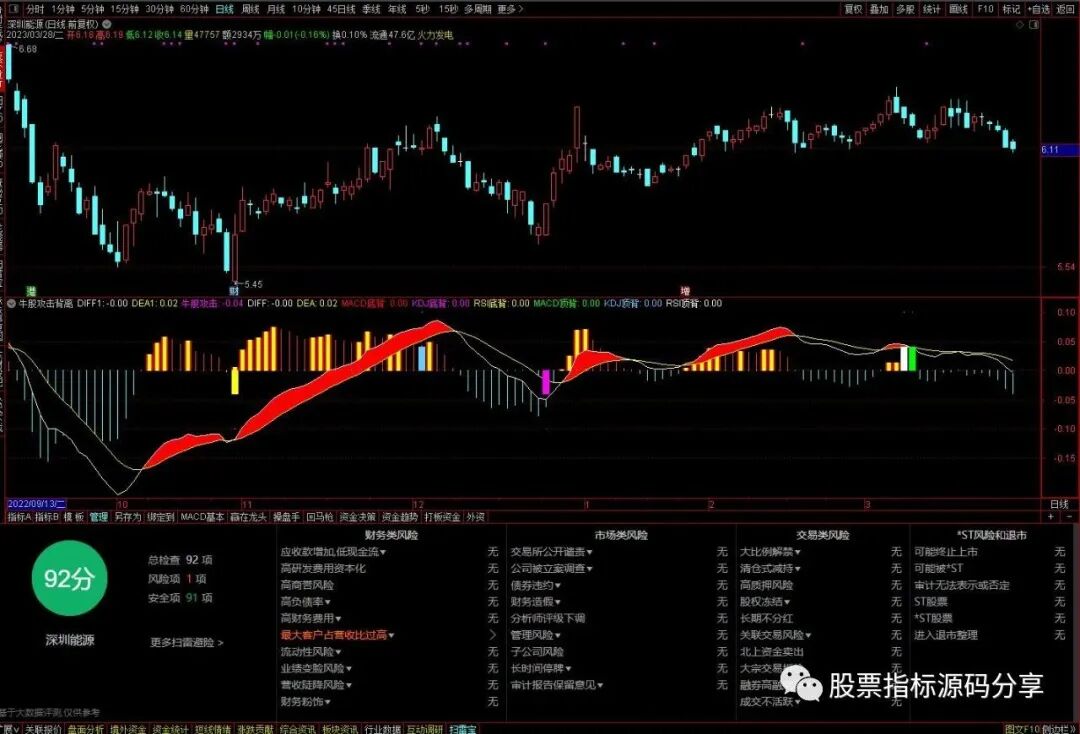Image resolution: width=1080 pixels, height=734 pixels.
Task: Click the 财 marker below the chart low
Action: coord(233,291)
